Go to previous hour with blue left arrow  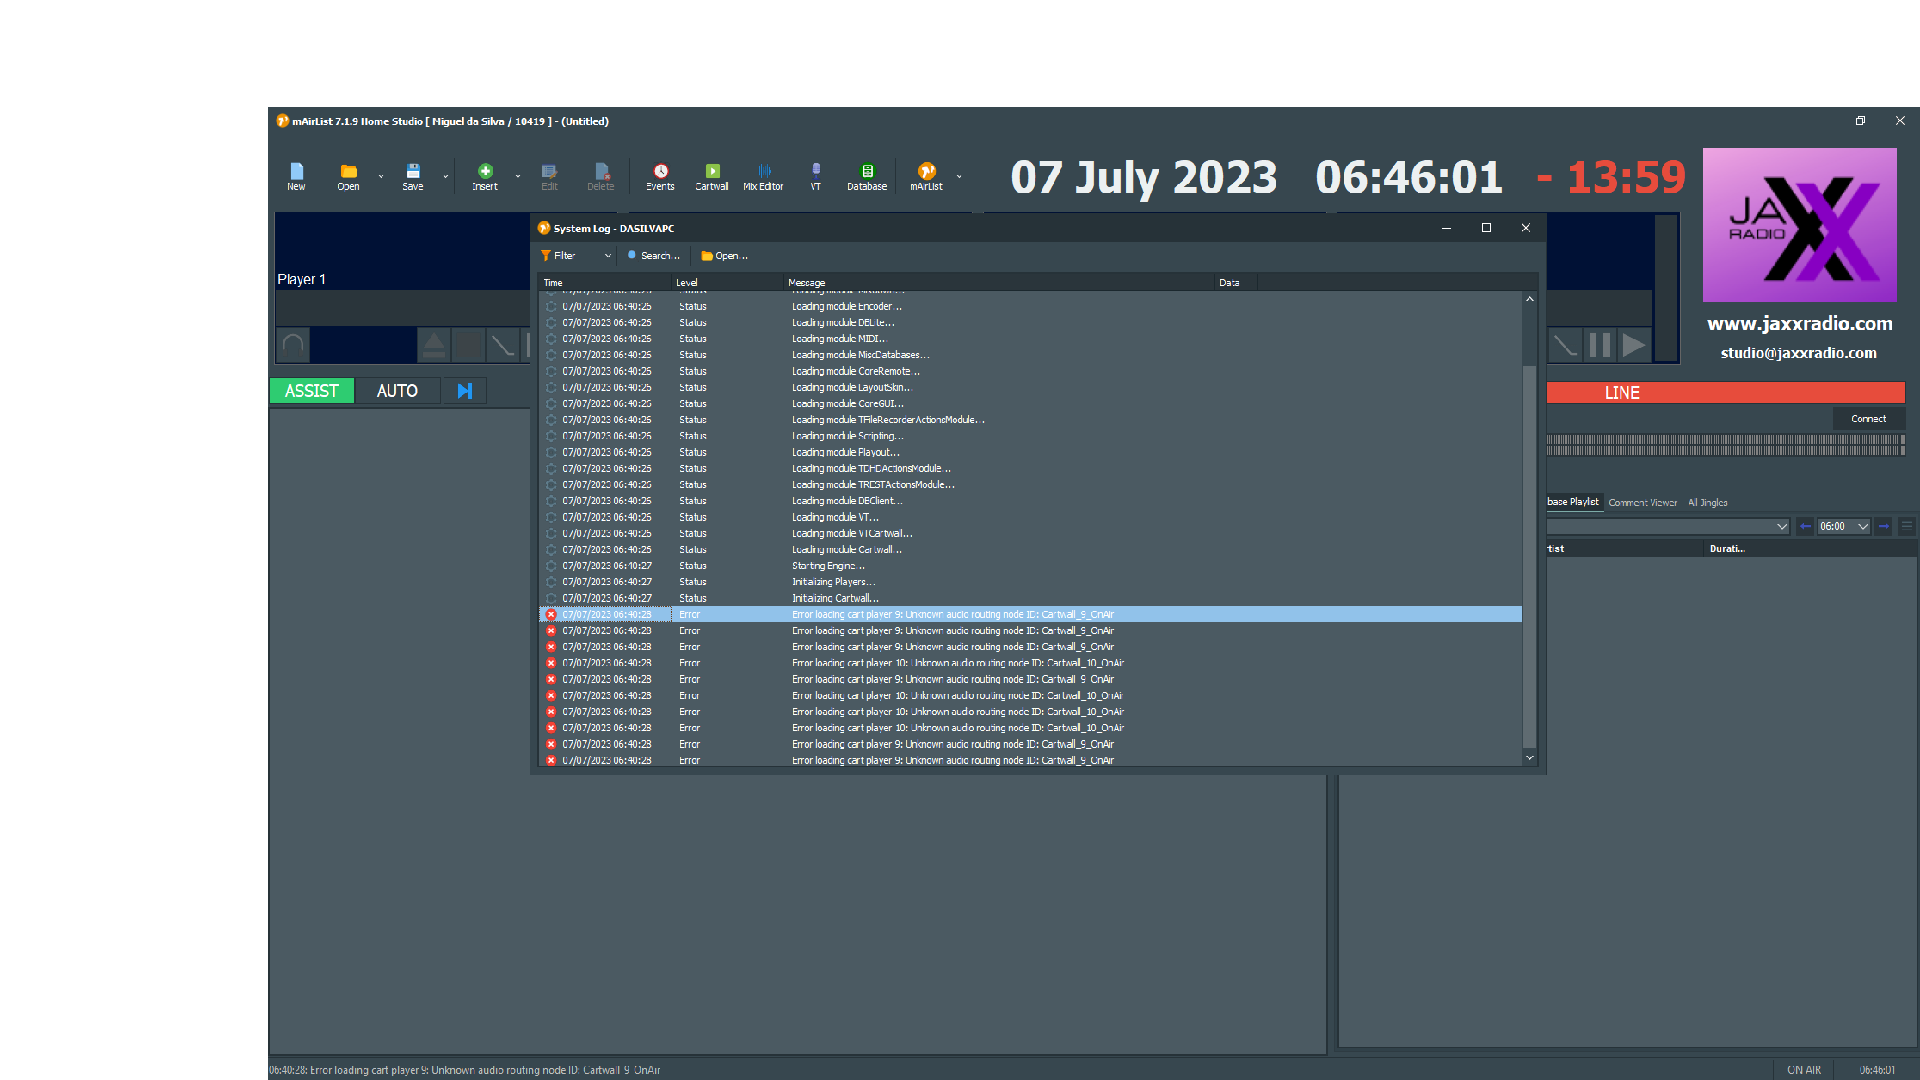click(x=1805, y=526)
